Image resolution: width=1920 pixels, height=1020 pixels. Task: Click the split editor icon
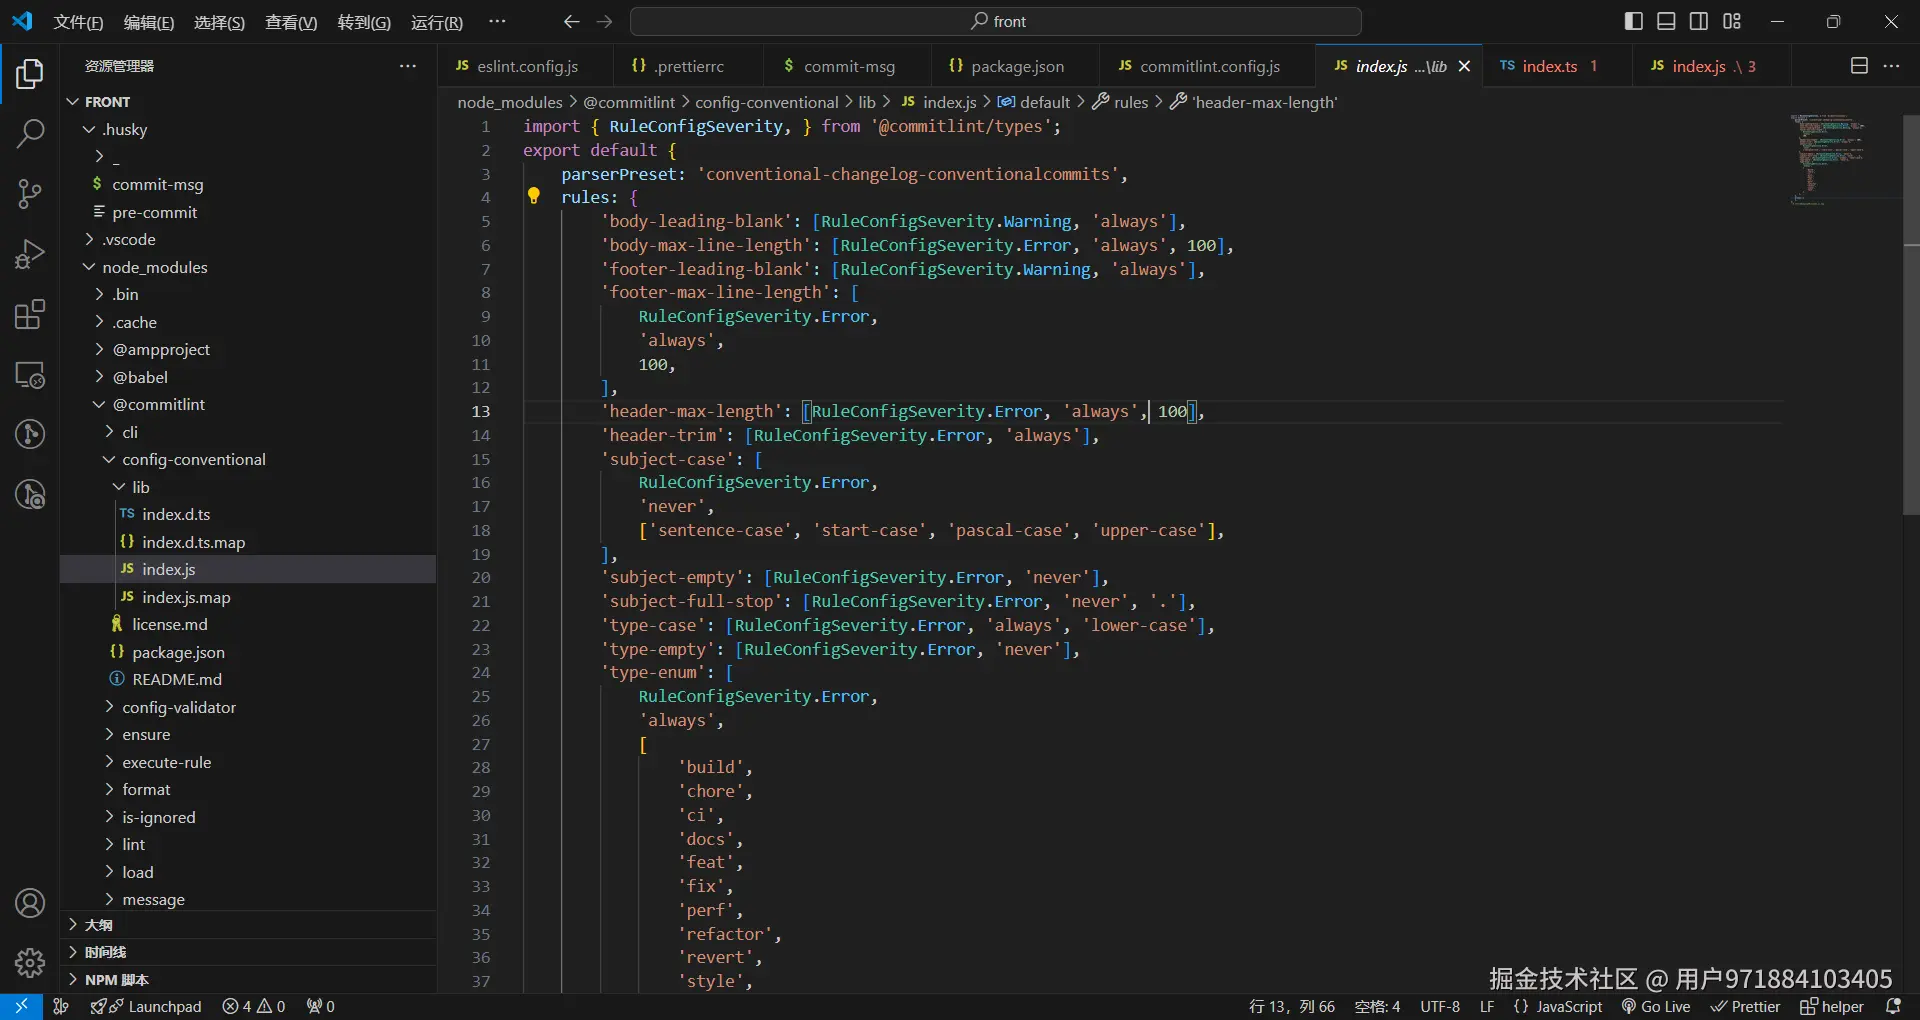click(1859, 66)
